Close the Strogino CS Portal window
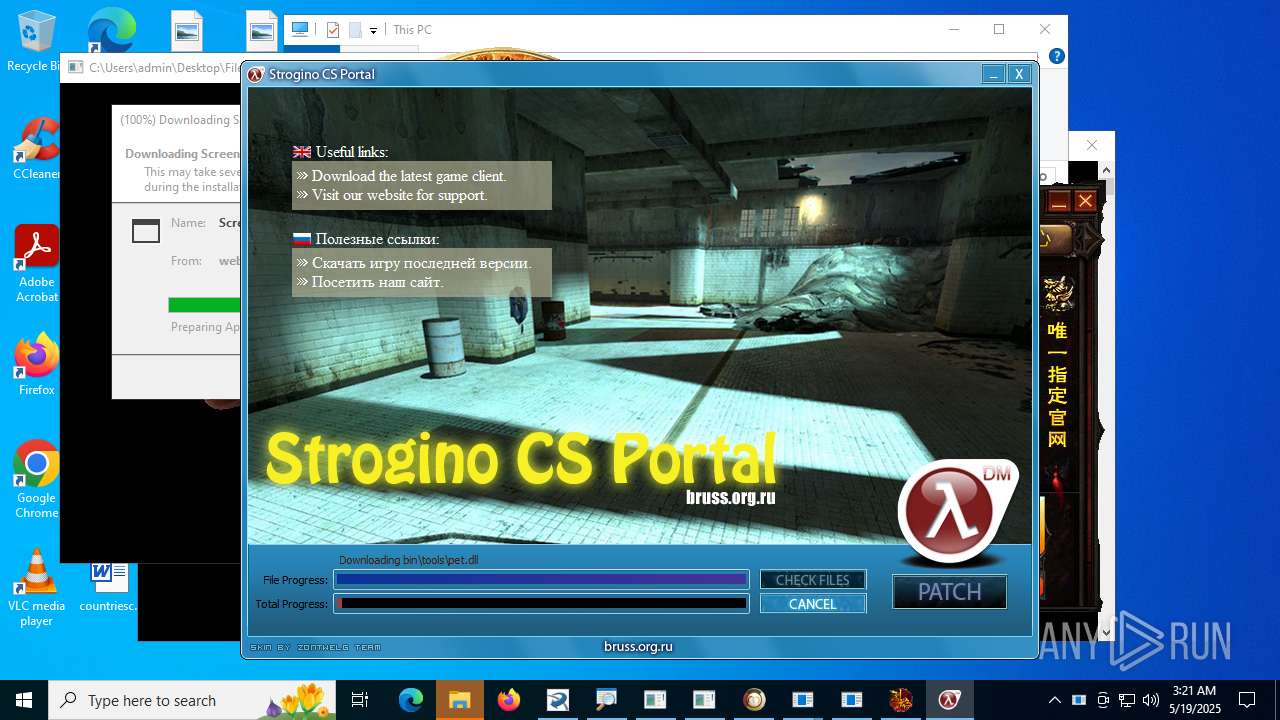1280x720 pixels. click(1019, 74)
